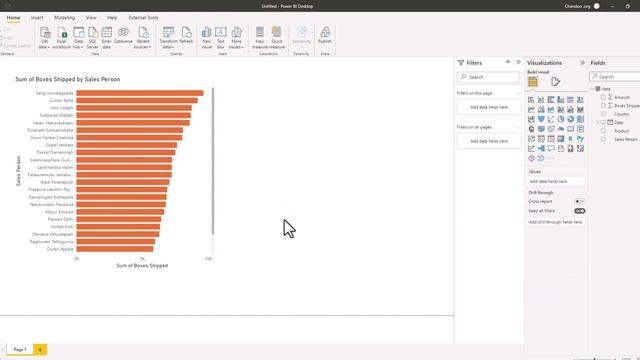Collapse the data table in Fields

point(592,89)
